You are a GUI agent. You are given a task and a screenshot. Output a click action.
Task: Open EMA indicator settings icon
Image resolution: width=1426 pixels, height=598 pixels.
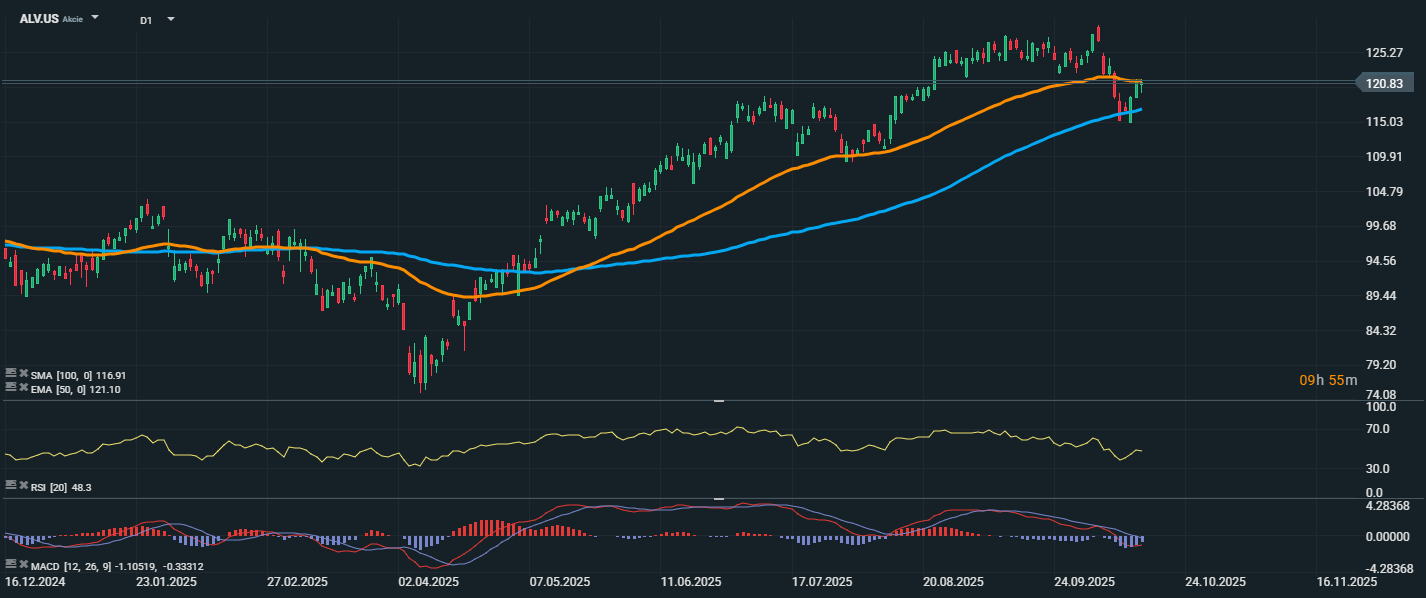pos(10,386)
